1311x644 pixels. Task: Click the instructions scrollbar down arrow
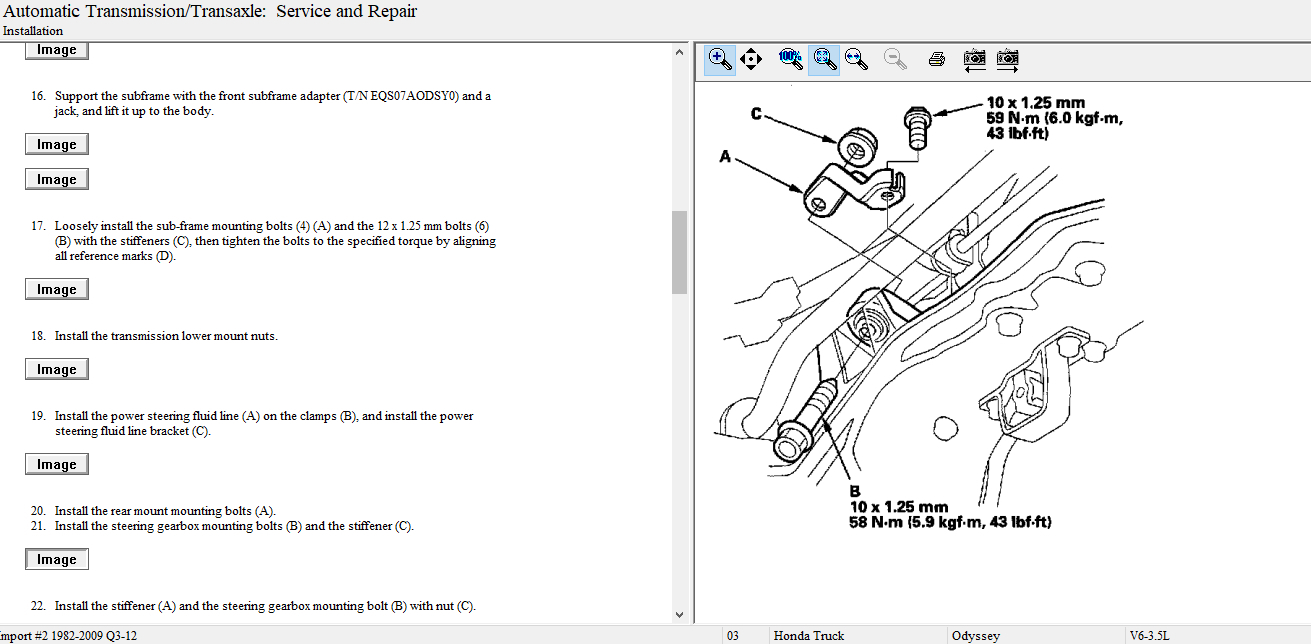(679, 614)
